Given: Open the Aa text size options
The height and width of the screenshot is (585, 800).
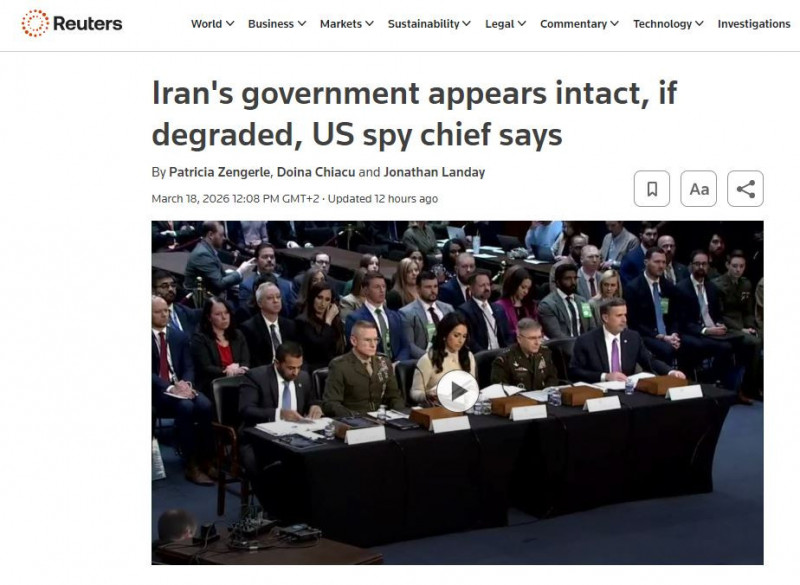Looking at the screenshot, I should coord(698,189).
